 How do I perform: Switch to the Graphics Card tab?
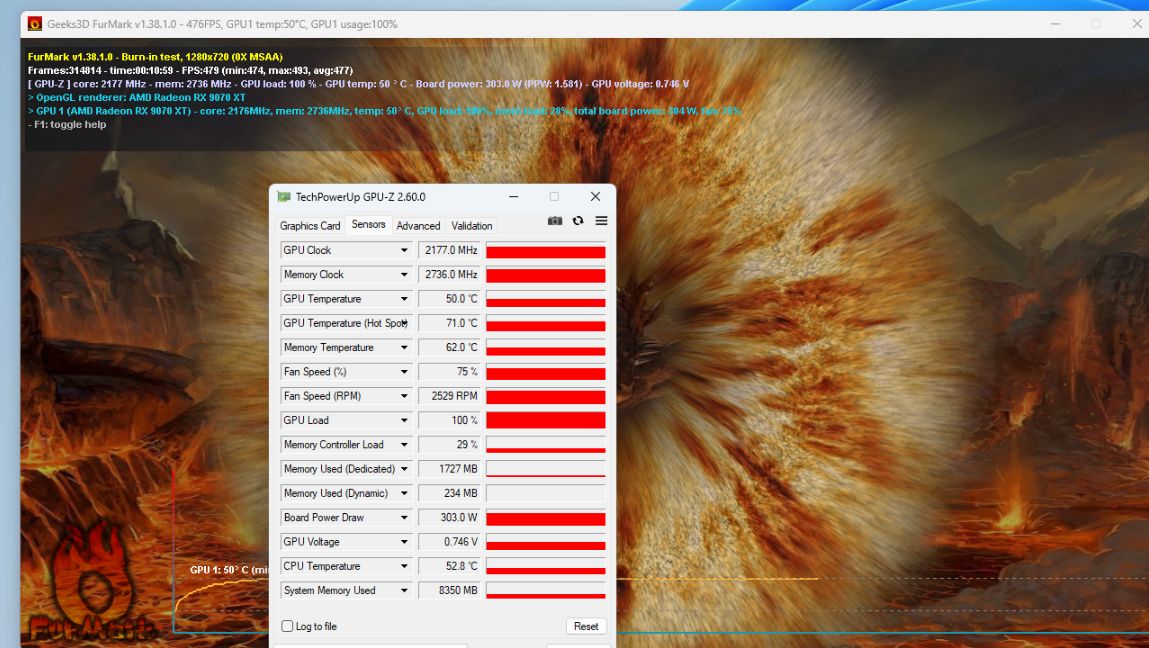pyautogui.click(x=310, y=226)
